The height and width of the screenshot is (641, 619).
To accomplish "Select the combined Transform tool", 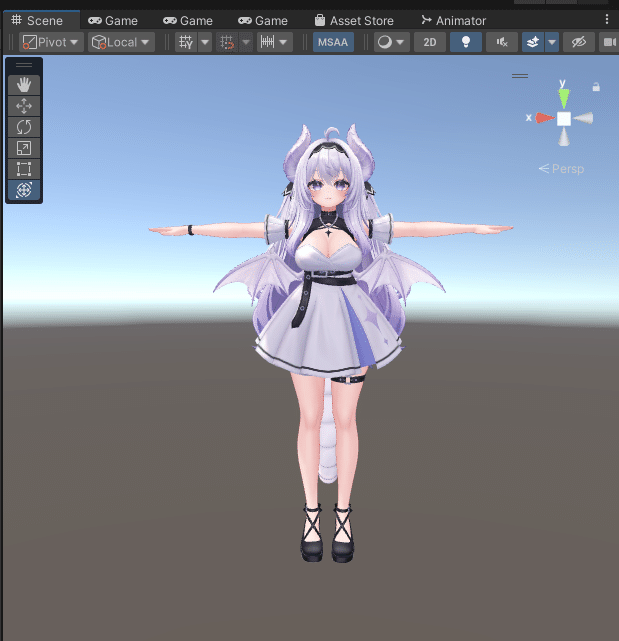I will [24, 190].
